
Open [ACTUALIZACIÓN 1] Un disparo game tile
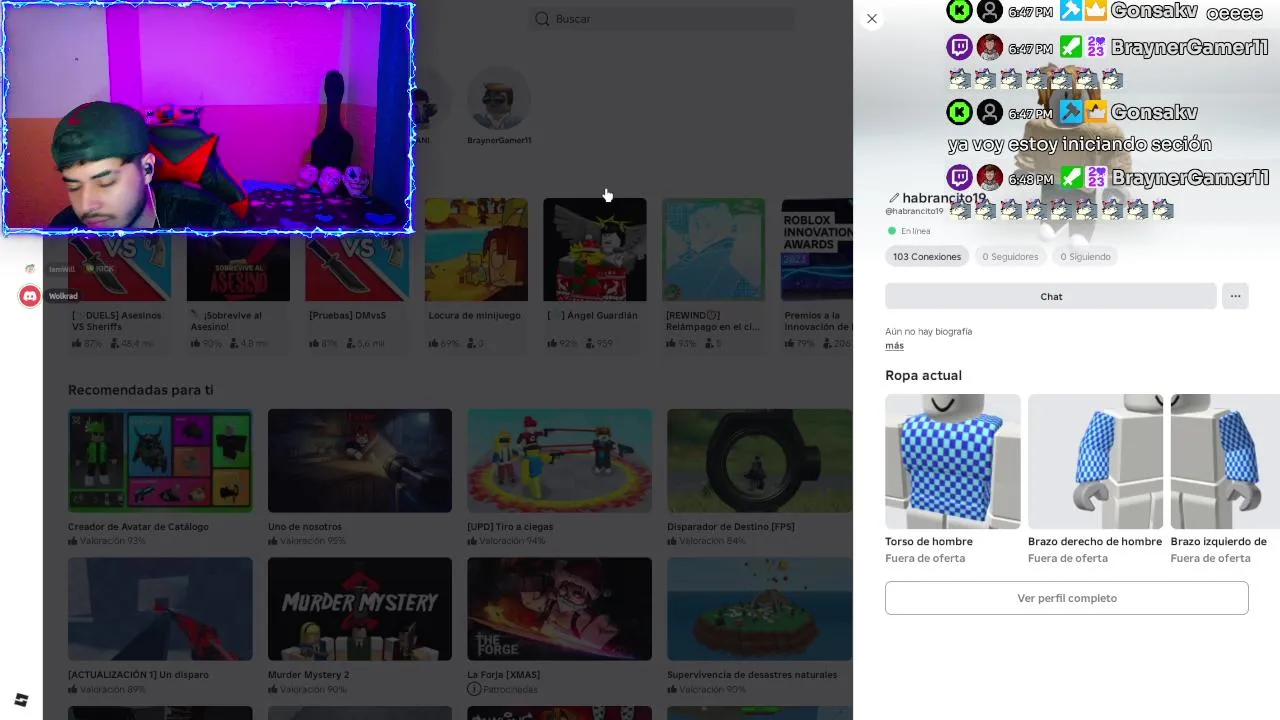point(160,609)
